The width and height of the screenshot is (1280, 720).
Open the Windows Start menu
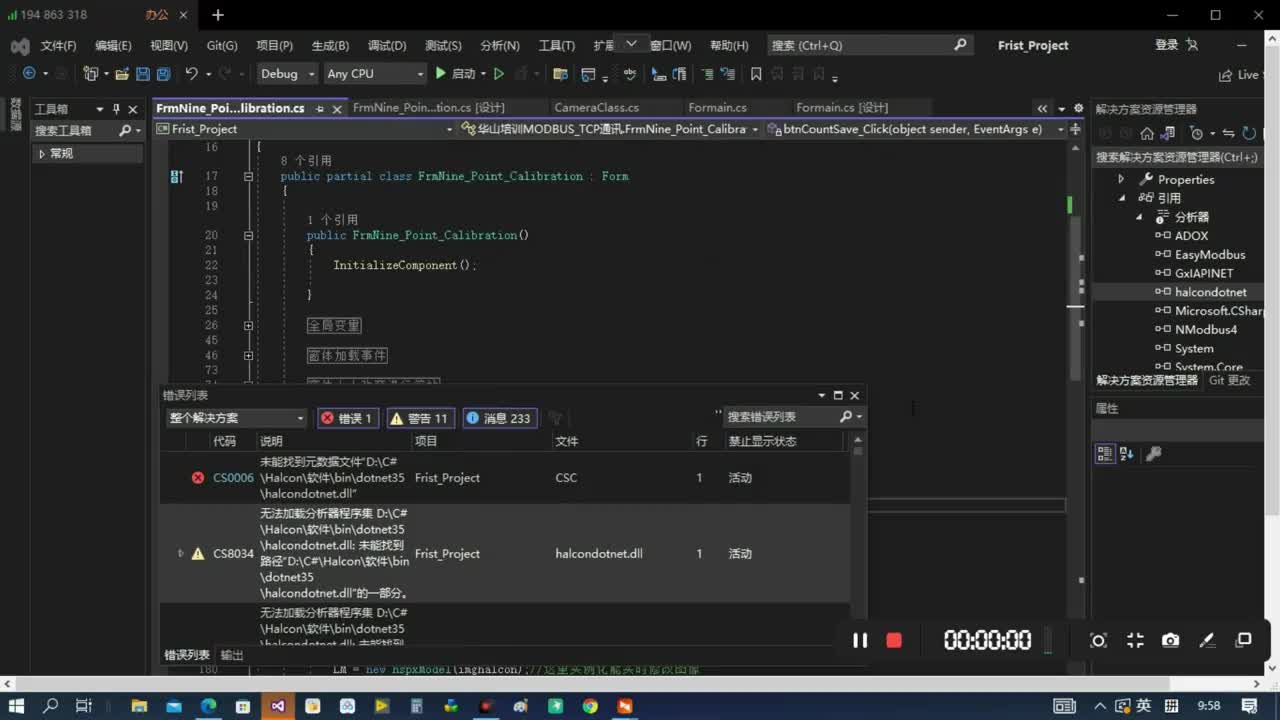pyautogui.click(x=16, y=706)
